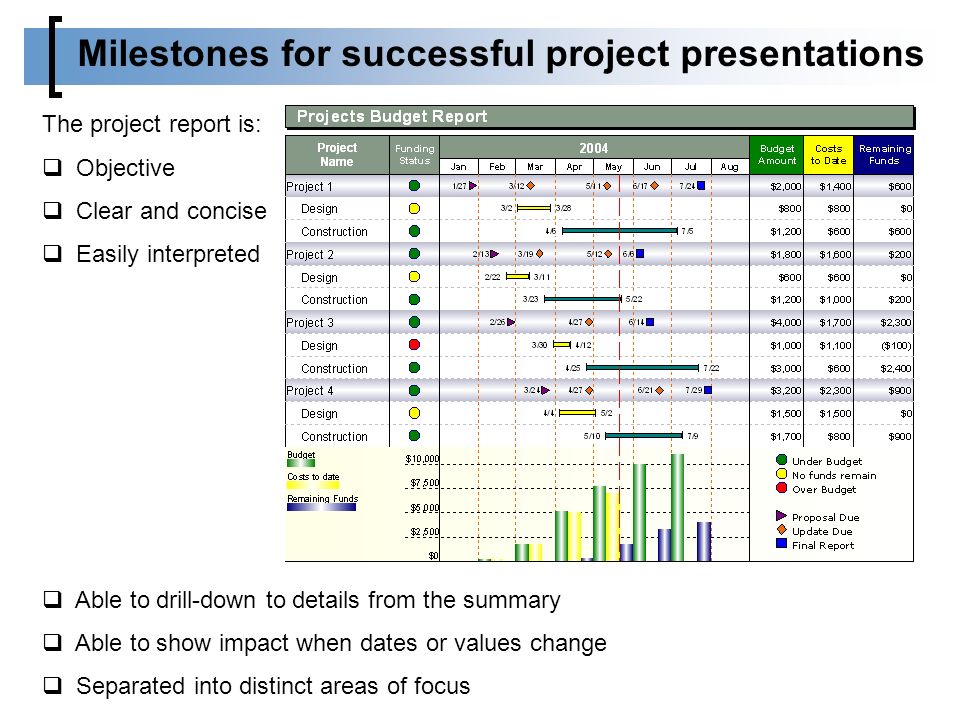This screenshot has width=960, height=720.
Task: Check the Easily interpreted box
Action: coord(53,253)
